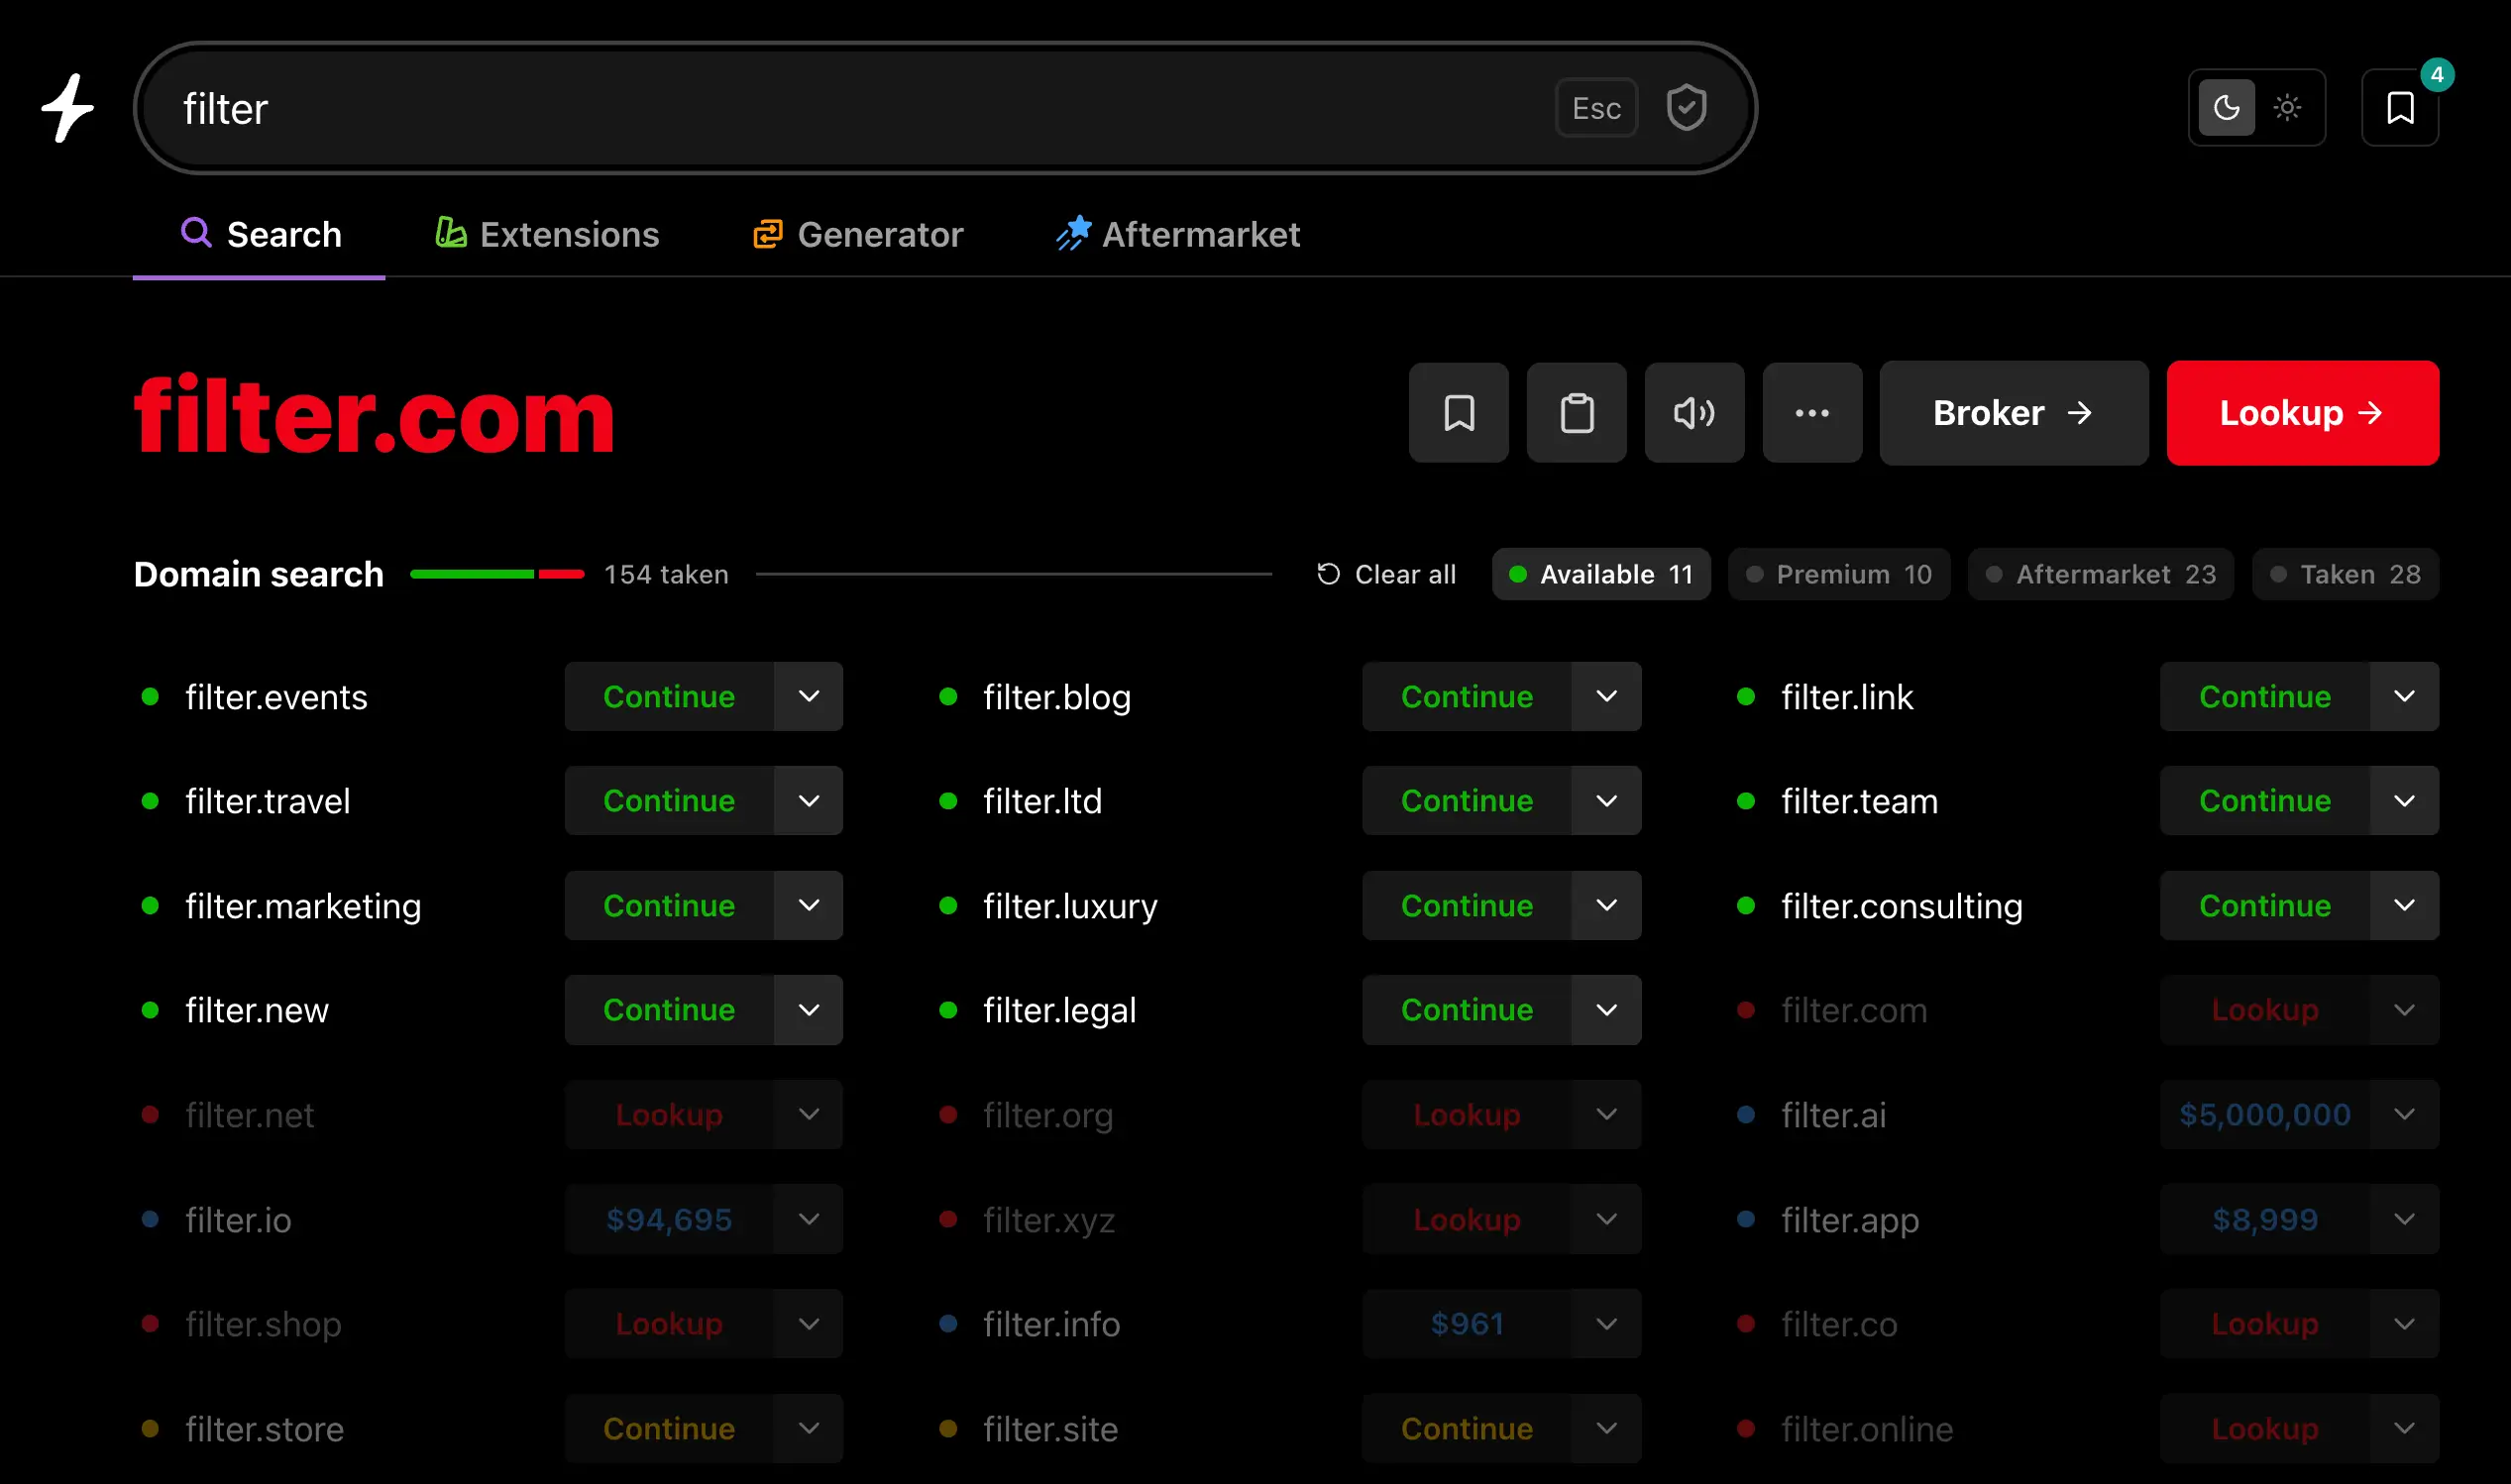Viewport: 2511px width, 1484px height.
Task: Copy filter.com with the clipboard icon
Action: tap(1577, 413)
